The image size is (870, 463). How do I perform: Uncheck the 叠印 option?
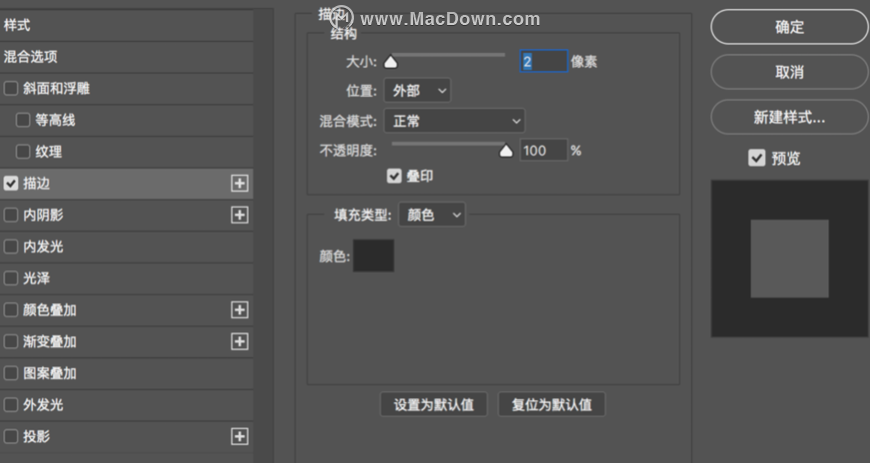[x=394, y=176]
